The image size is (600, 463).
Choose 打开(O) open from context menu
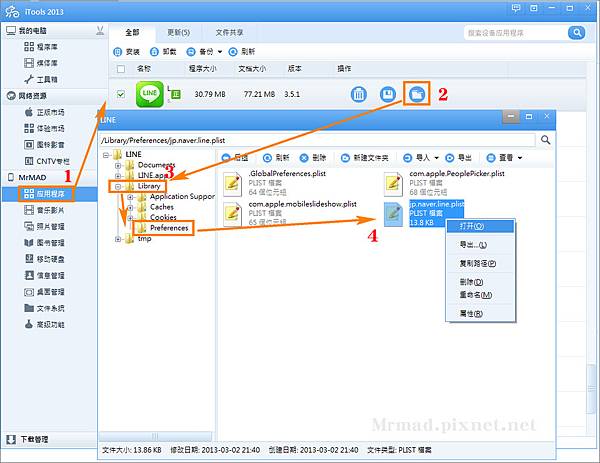tap(481, 226)
